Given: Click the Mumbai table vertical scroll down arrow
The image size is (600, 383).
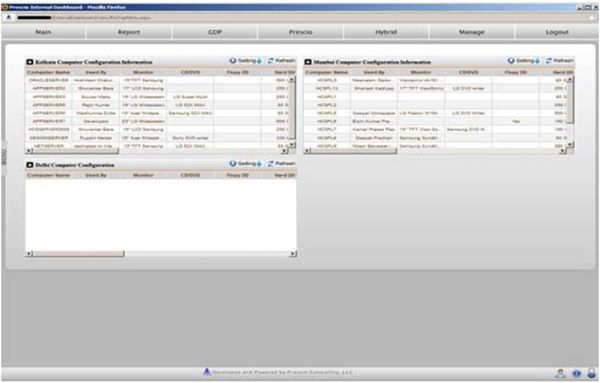Looking at the screenshot, I should (570, 145).
